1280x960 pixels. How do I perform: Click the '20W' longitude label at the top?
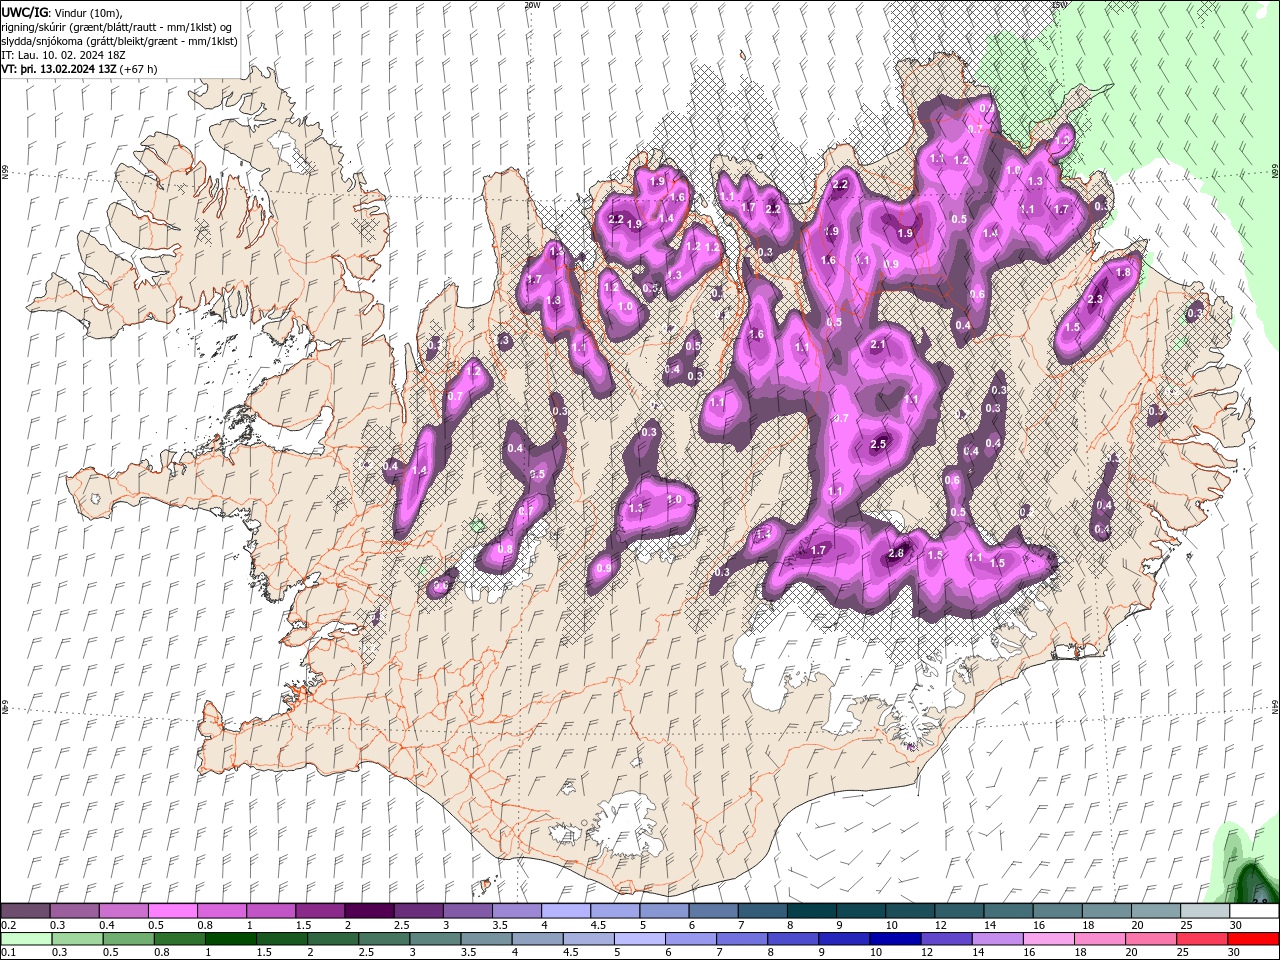pyautogui.click(x=532, y=5)
